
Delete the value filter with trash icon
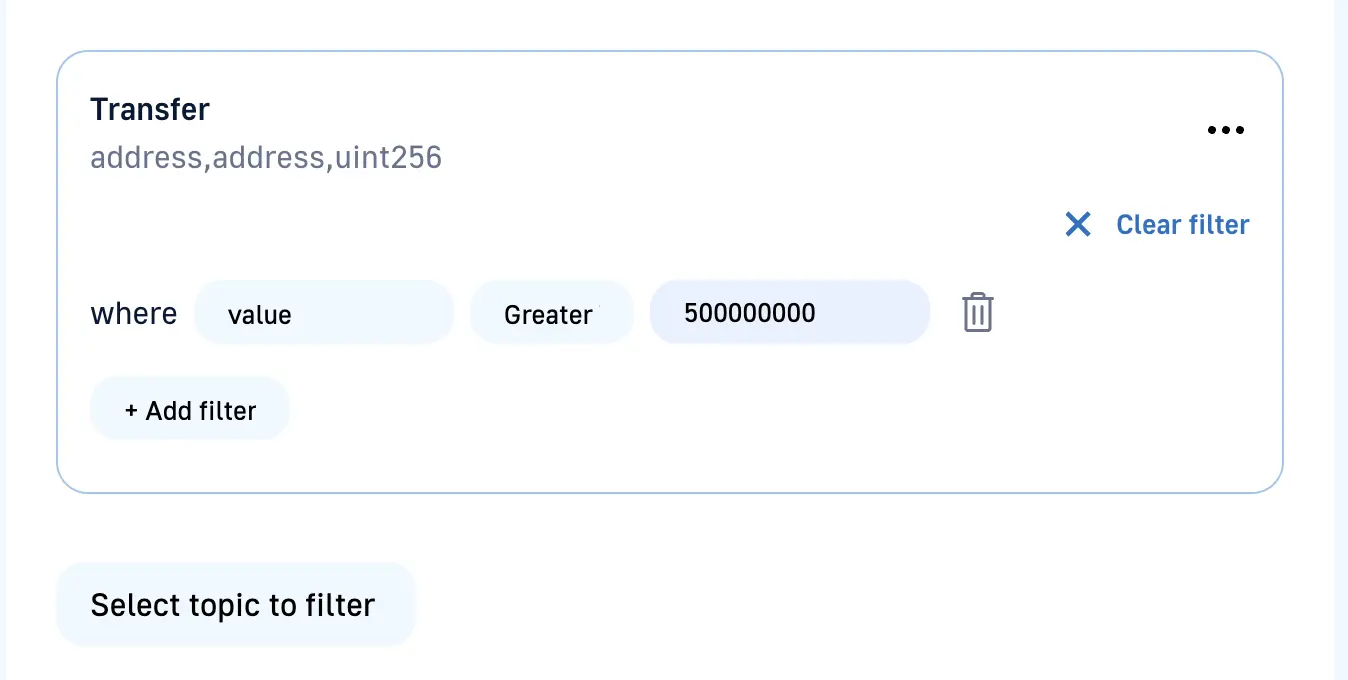coord(977,313)
